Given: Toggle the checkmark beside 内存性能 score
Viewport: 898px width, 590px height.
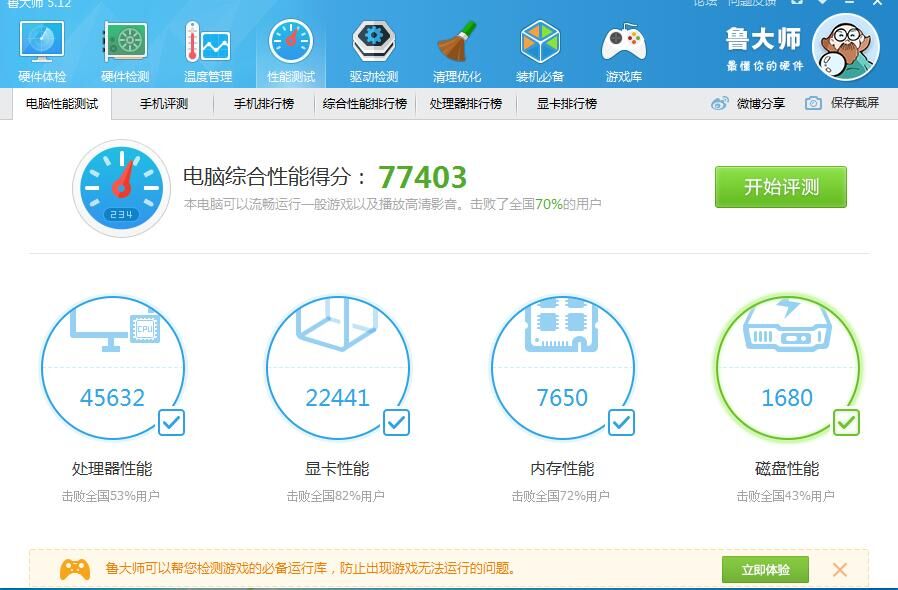Looking at the screenshot, I should tap(620, 423).
